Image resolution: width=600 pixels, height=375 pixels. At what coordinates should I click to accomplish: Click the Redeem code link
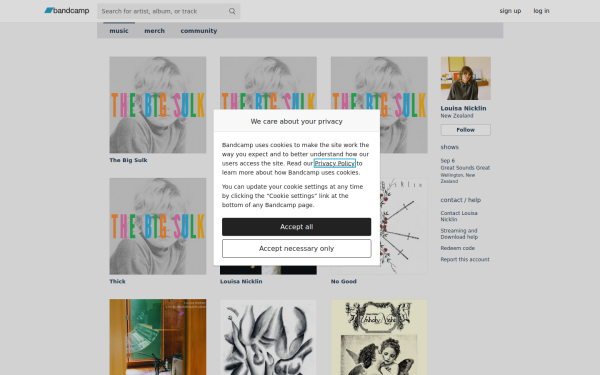[x=458, y=248]
